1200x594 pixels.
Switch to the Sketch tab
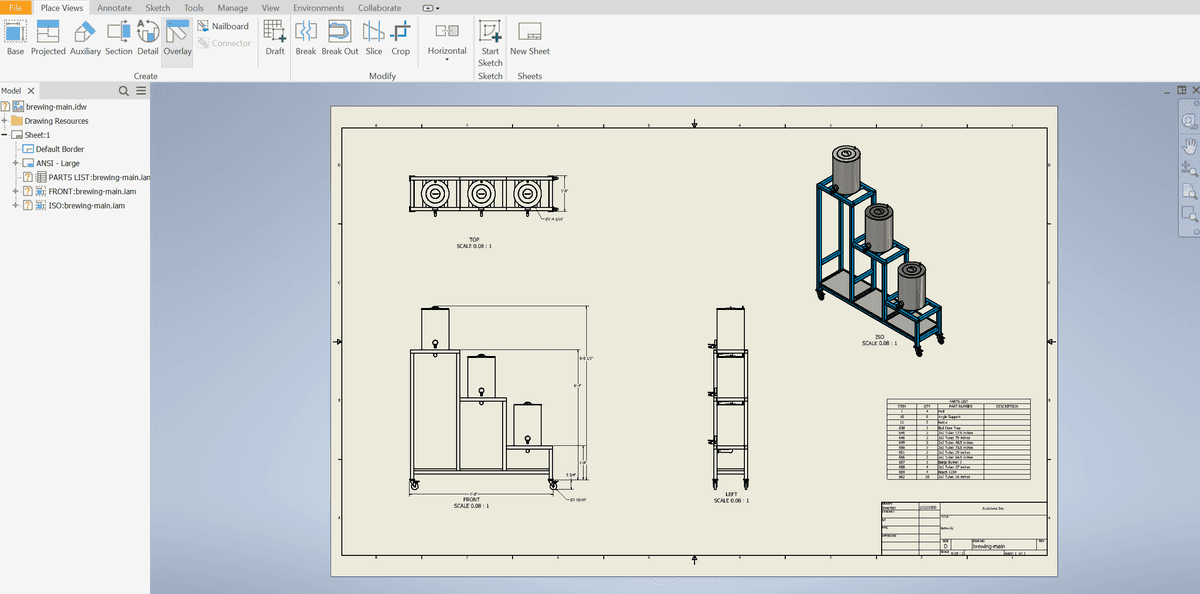pos(158,8)
